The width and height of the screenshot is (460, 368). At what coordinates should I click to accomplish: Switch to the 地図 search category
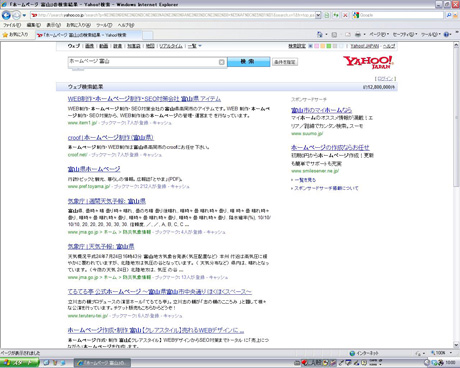(150, 46)
